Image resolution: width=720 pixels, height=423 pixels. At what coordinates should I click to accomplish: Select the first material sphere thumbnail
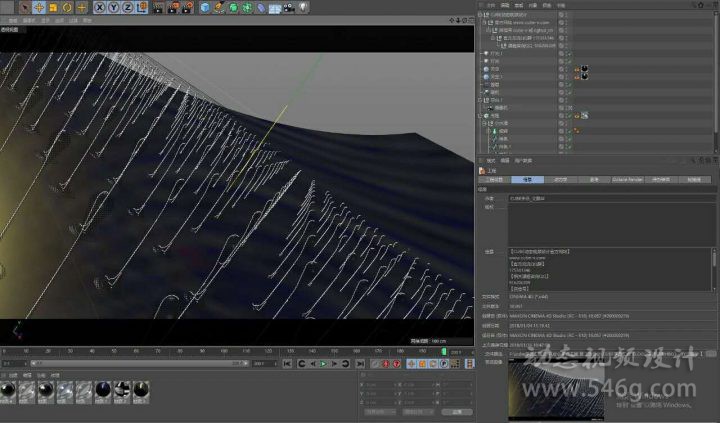click(8, 389)
